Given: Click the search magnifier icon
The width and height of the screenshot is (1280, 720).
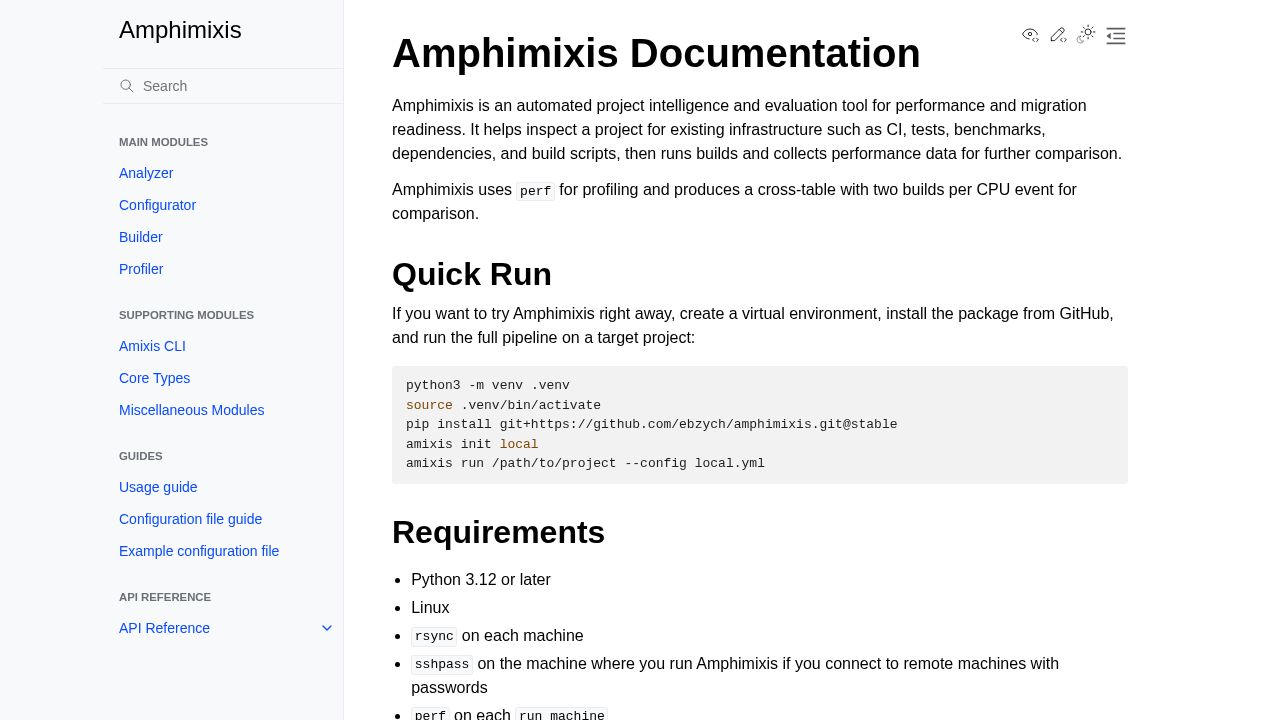Looking at the screenshot, I should [x=127, y=86].
